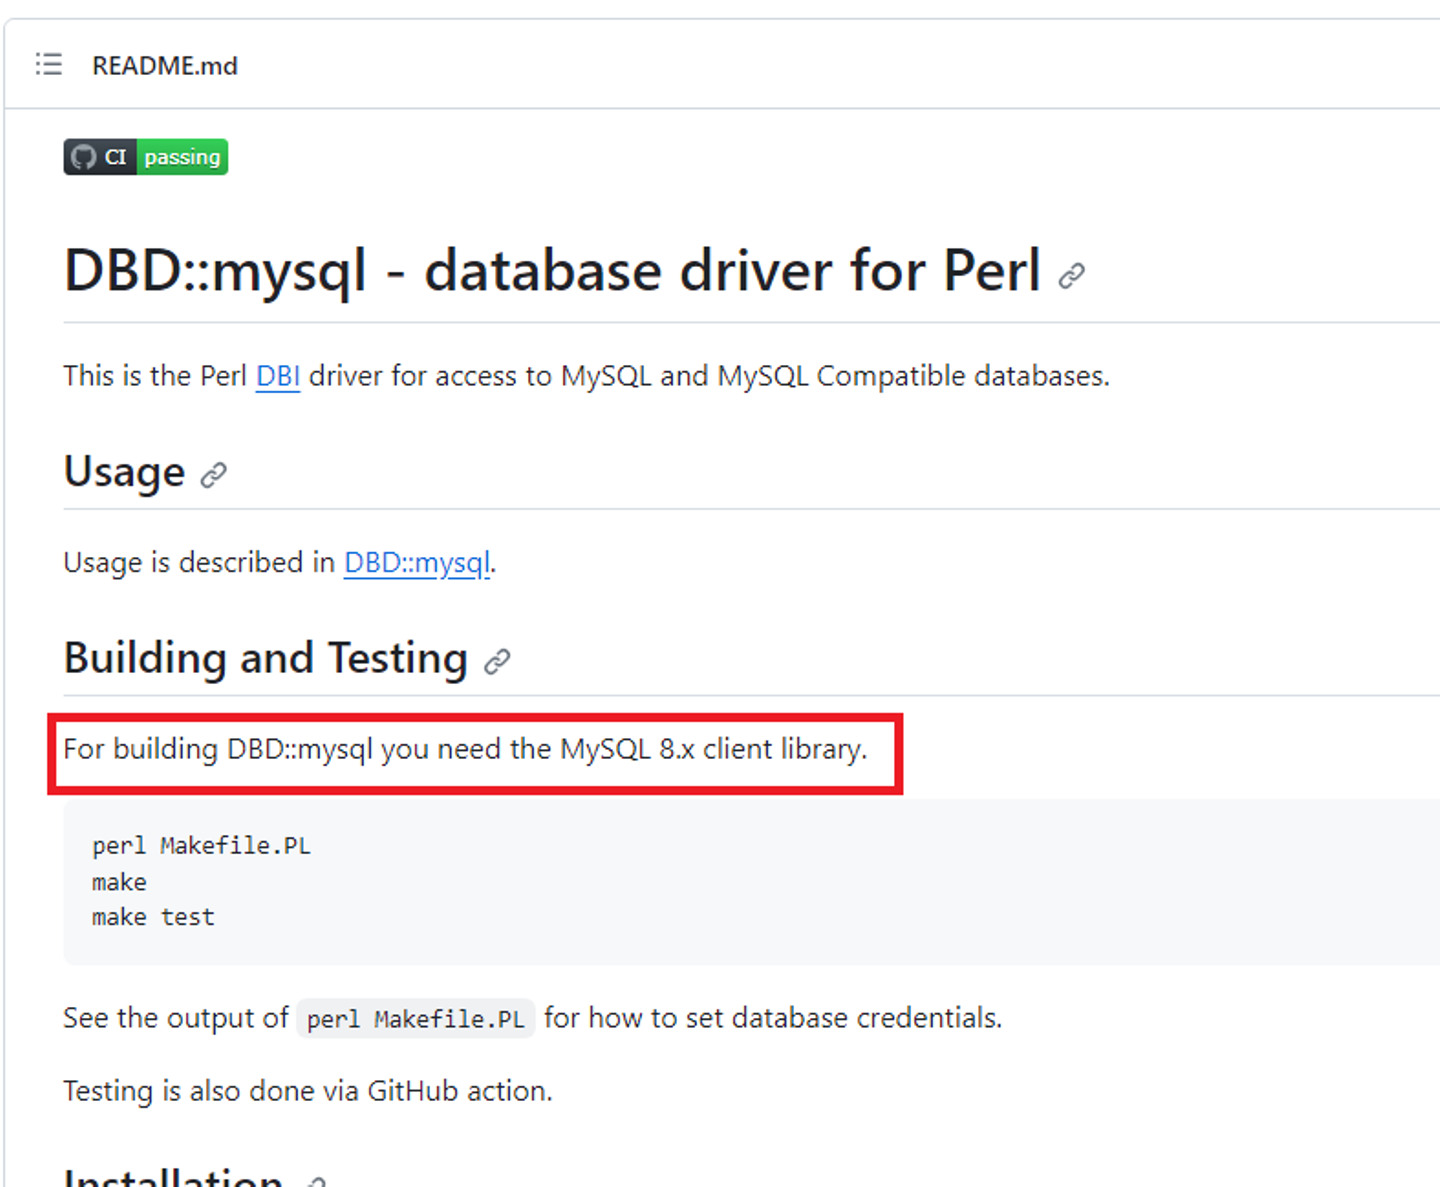The width and height of the screenshot is (1440, 1187).
Task: Click the MySQL 8.x client library sentence
Action: pyautogui.click(x=465, y=749)
